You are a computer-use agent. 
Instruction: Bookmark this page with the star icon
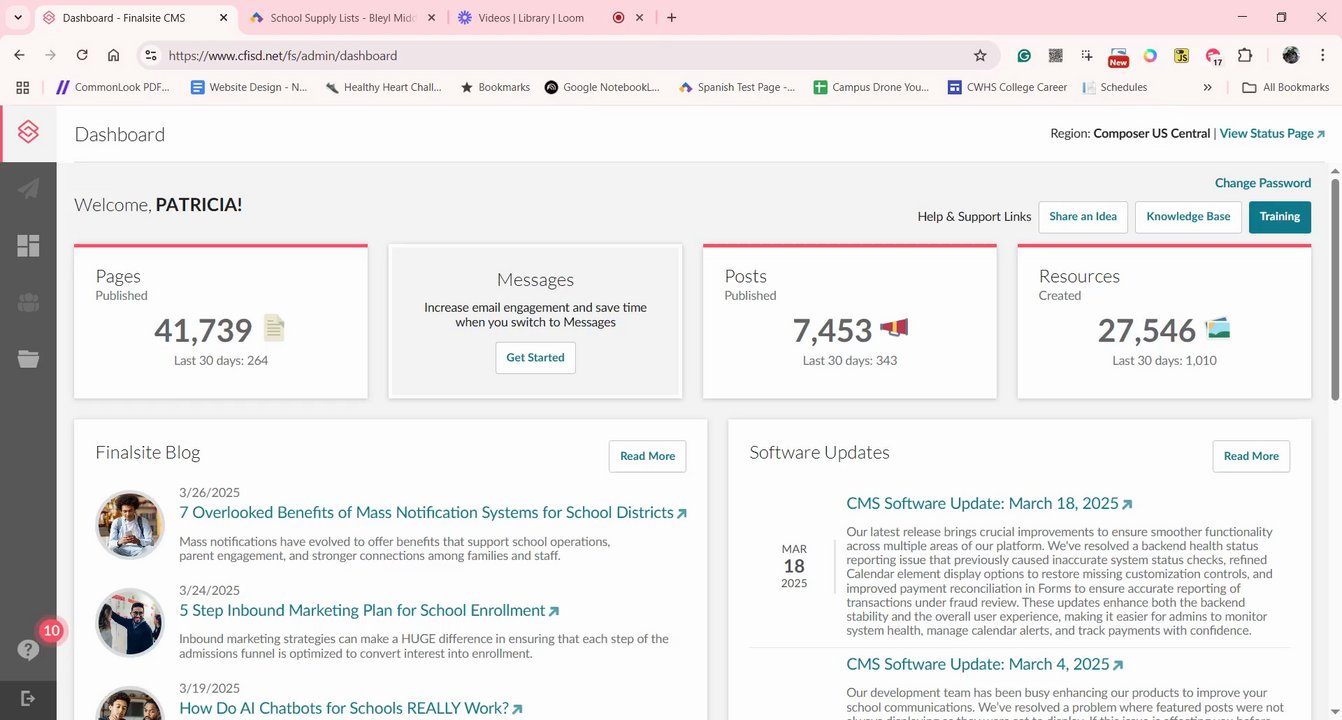pyautogui.click(x=980, y=56)
